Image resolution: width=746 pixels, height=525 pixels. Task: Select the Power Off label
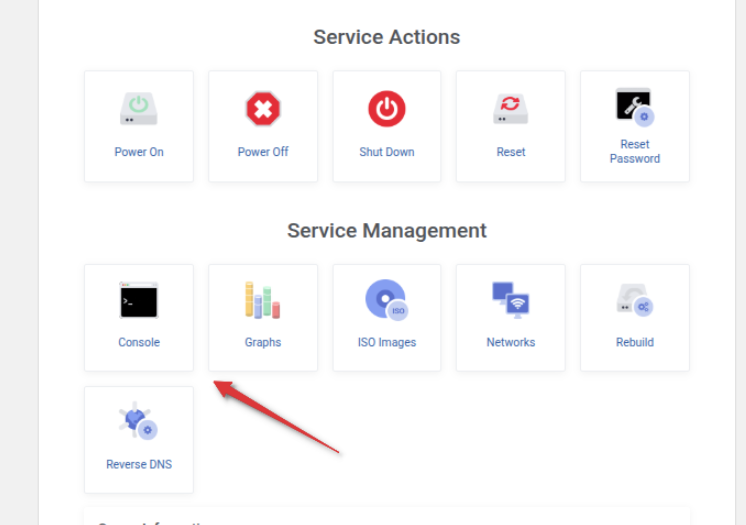[x=263, y=152]
